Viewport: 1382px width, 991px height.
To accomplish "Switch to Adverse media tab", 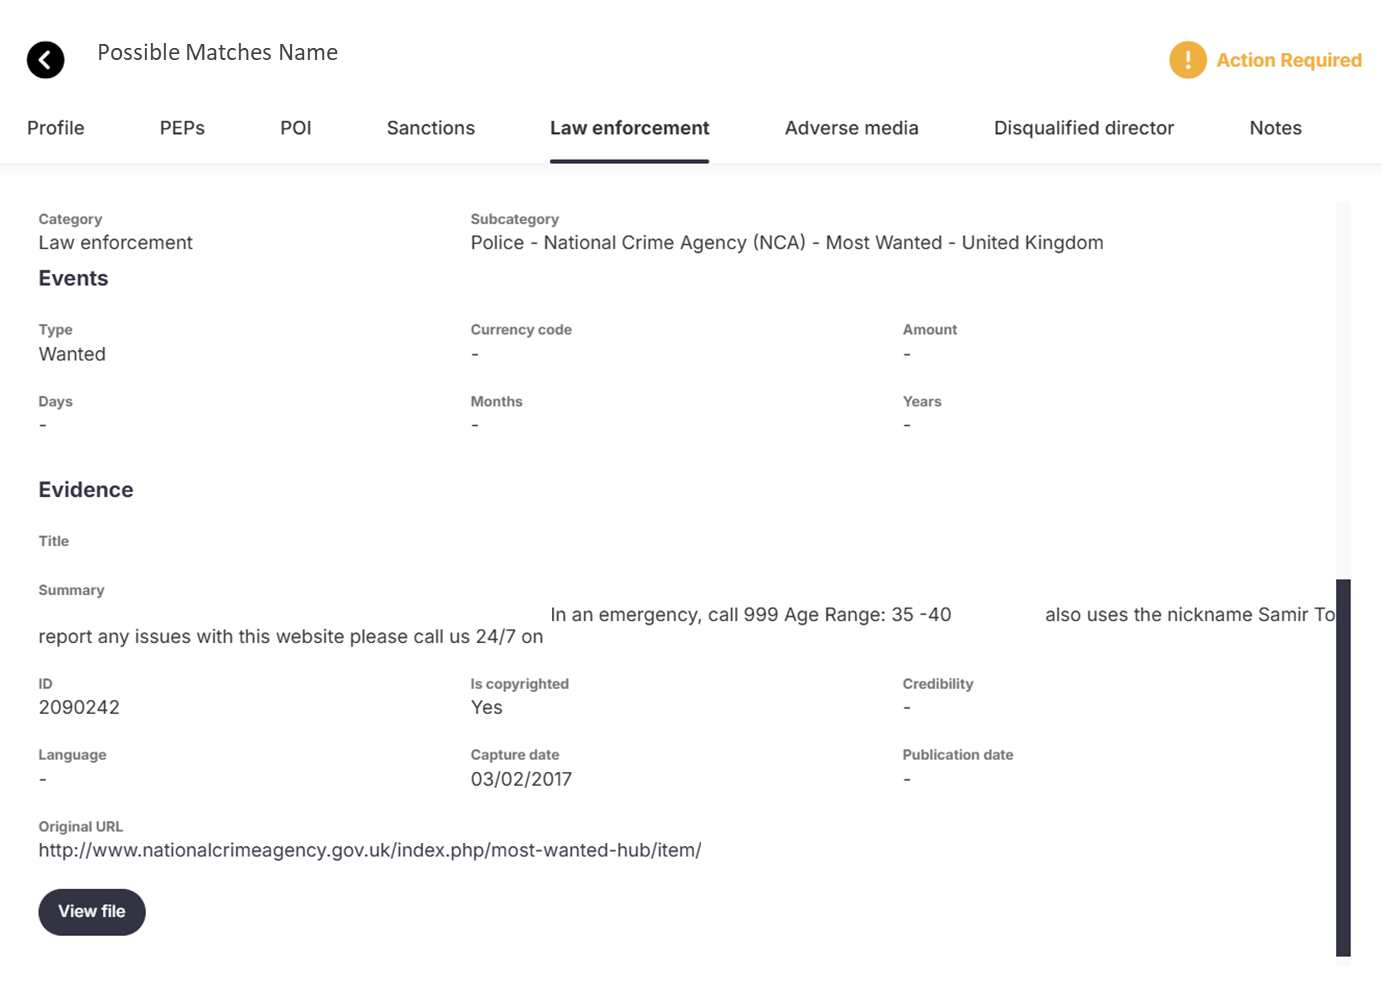I will (852, 128).
